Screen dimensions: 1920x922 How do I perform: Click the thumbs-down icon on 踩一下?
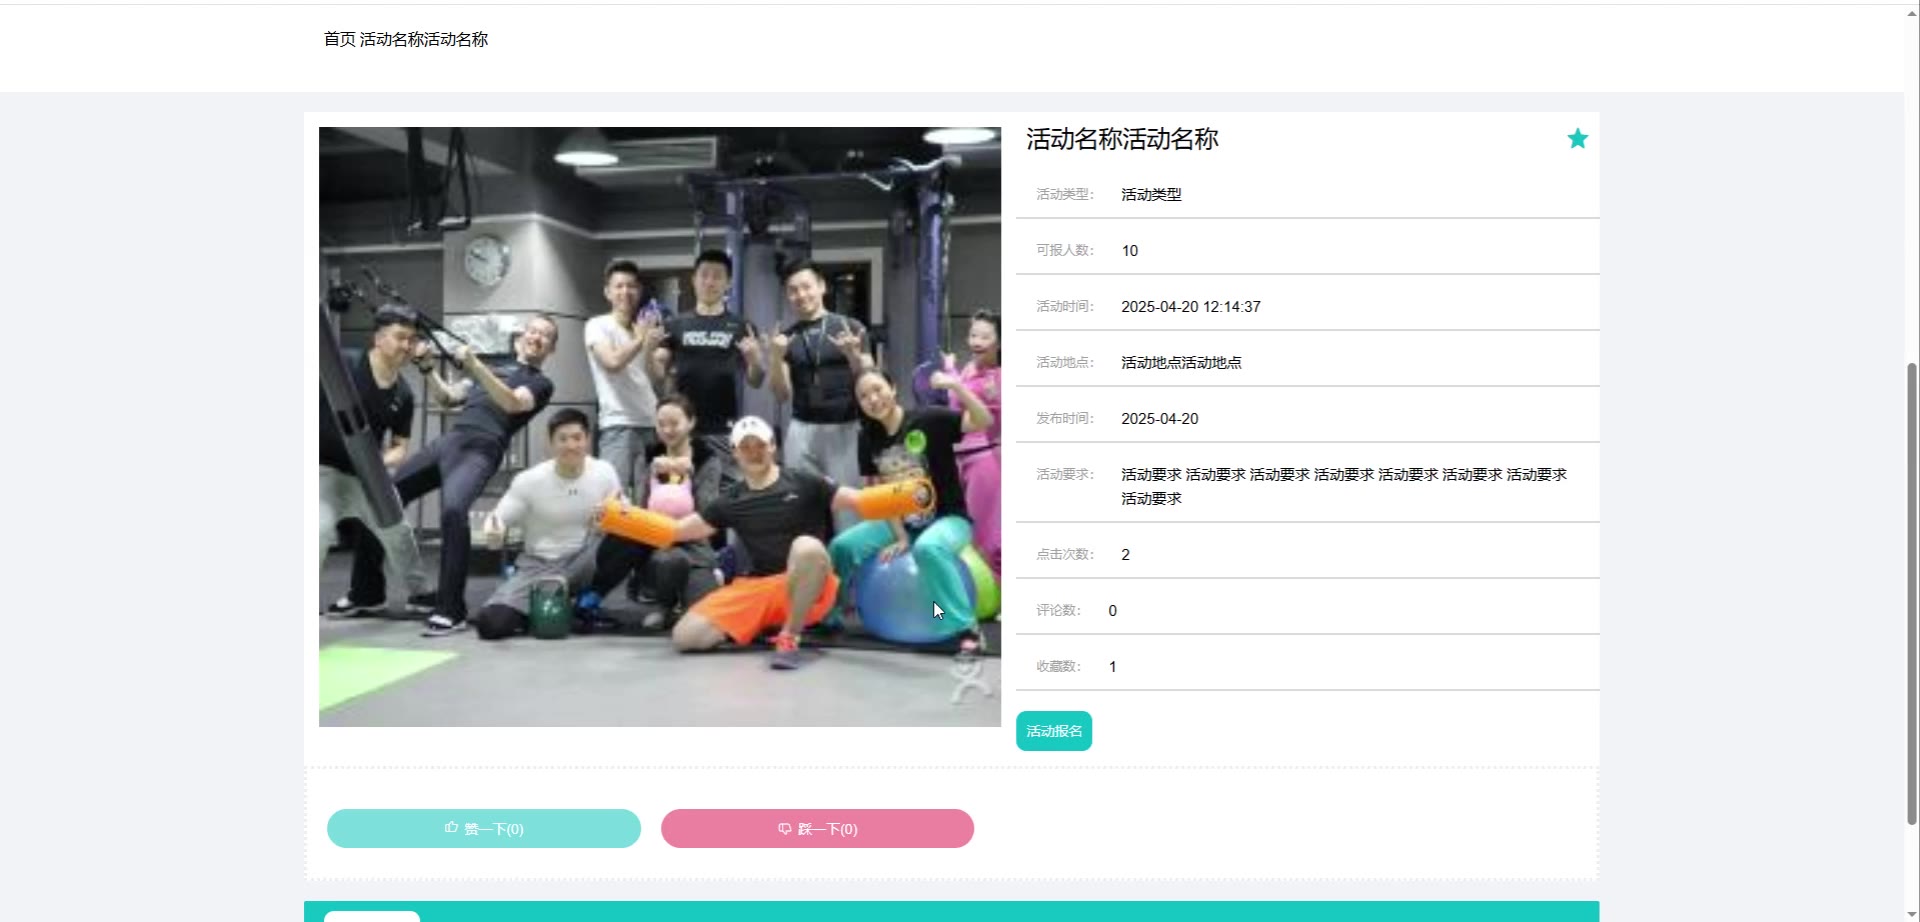[x=784, y=829]
